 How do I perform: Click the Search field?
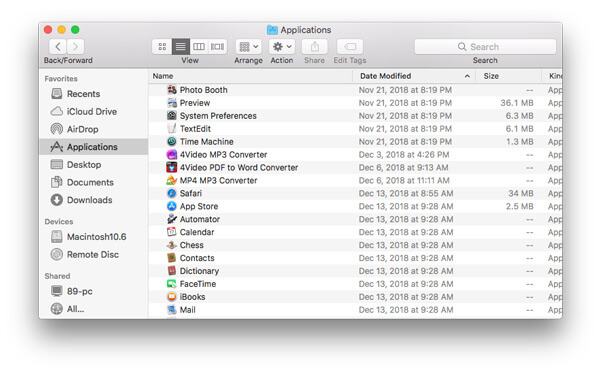coord(485,47)
